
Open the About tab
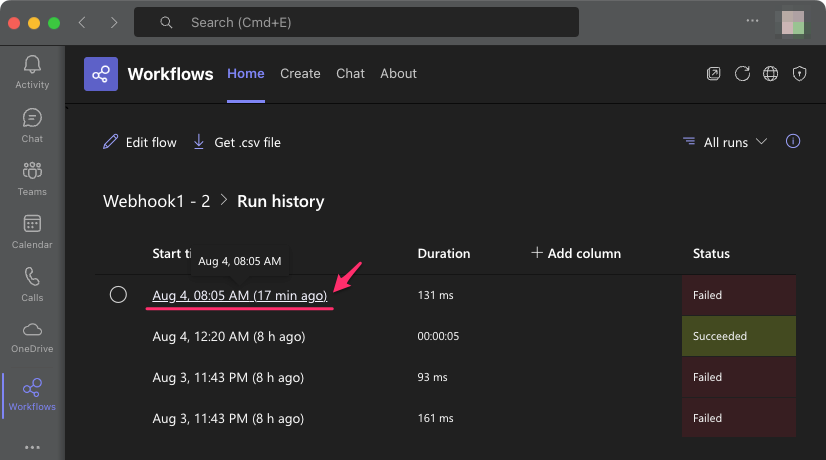pyautogui.click(x=398, y=74)
